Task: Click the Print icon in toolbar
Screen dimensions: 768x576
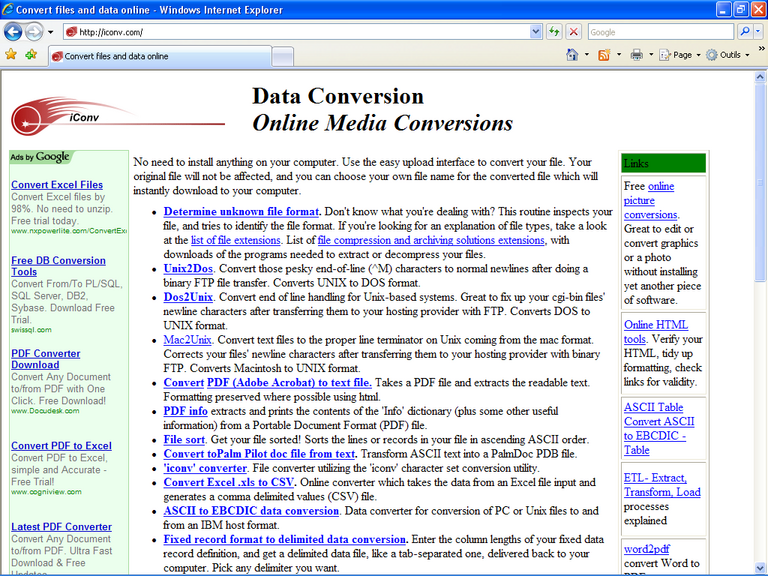Action: point(636,55)
